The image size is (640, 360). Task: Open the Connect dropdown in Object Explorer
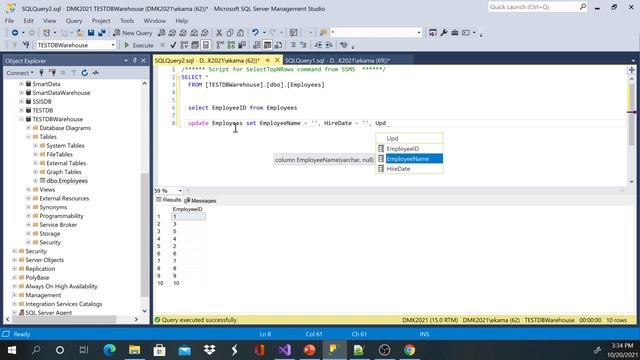(20, 73)
